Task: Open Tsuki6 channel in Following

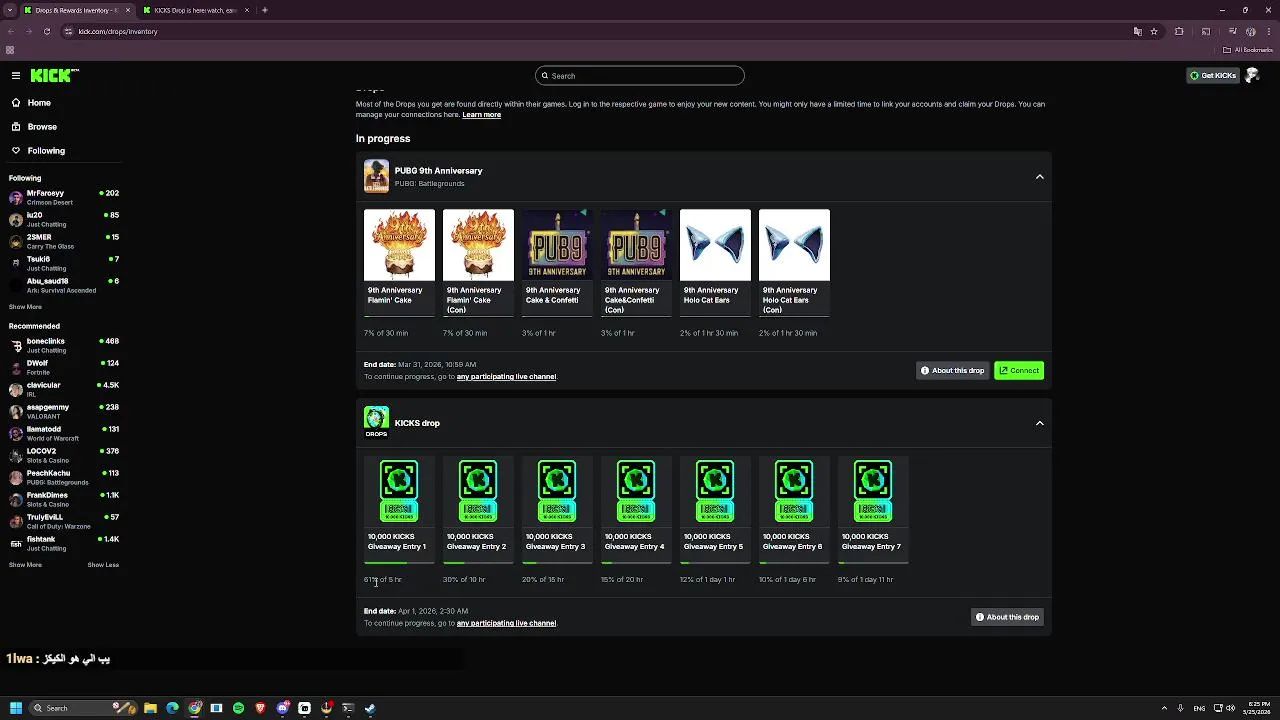Action: (x=63, y=263)
